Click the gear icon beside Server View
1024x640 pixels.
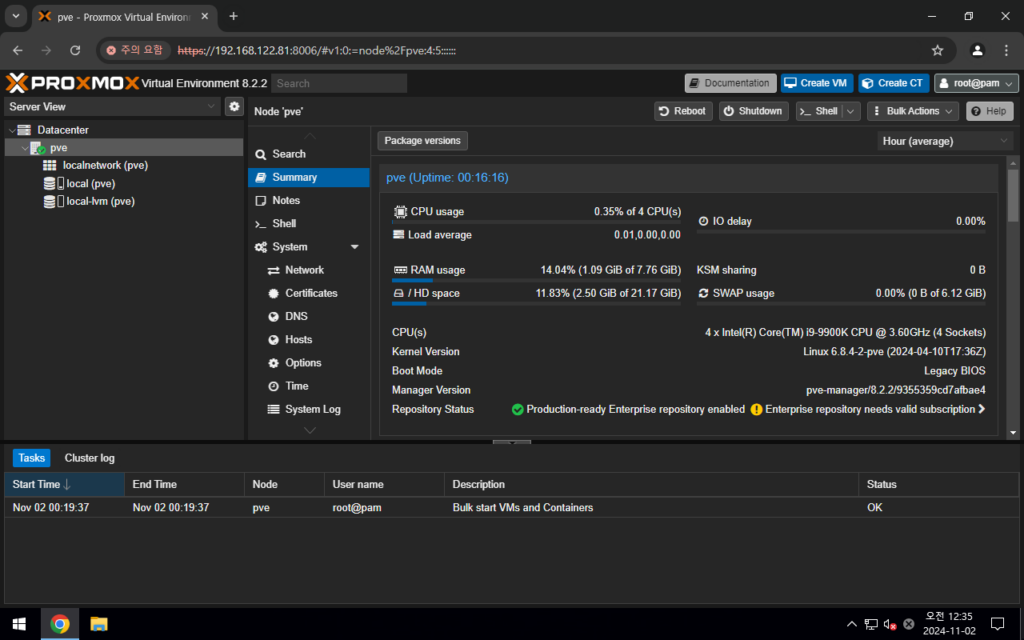pos(234,106)
